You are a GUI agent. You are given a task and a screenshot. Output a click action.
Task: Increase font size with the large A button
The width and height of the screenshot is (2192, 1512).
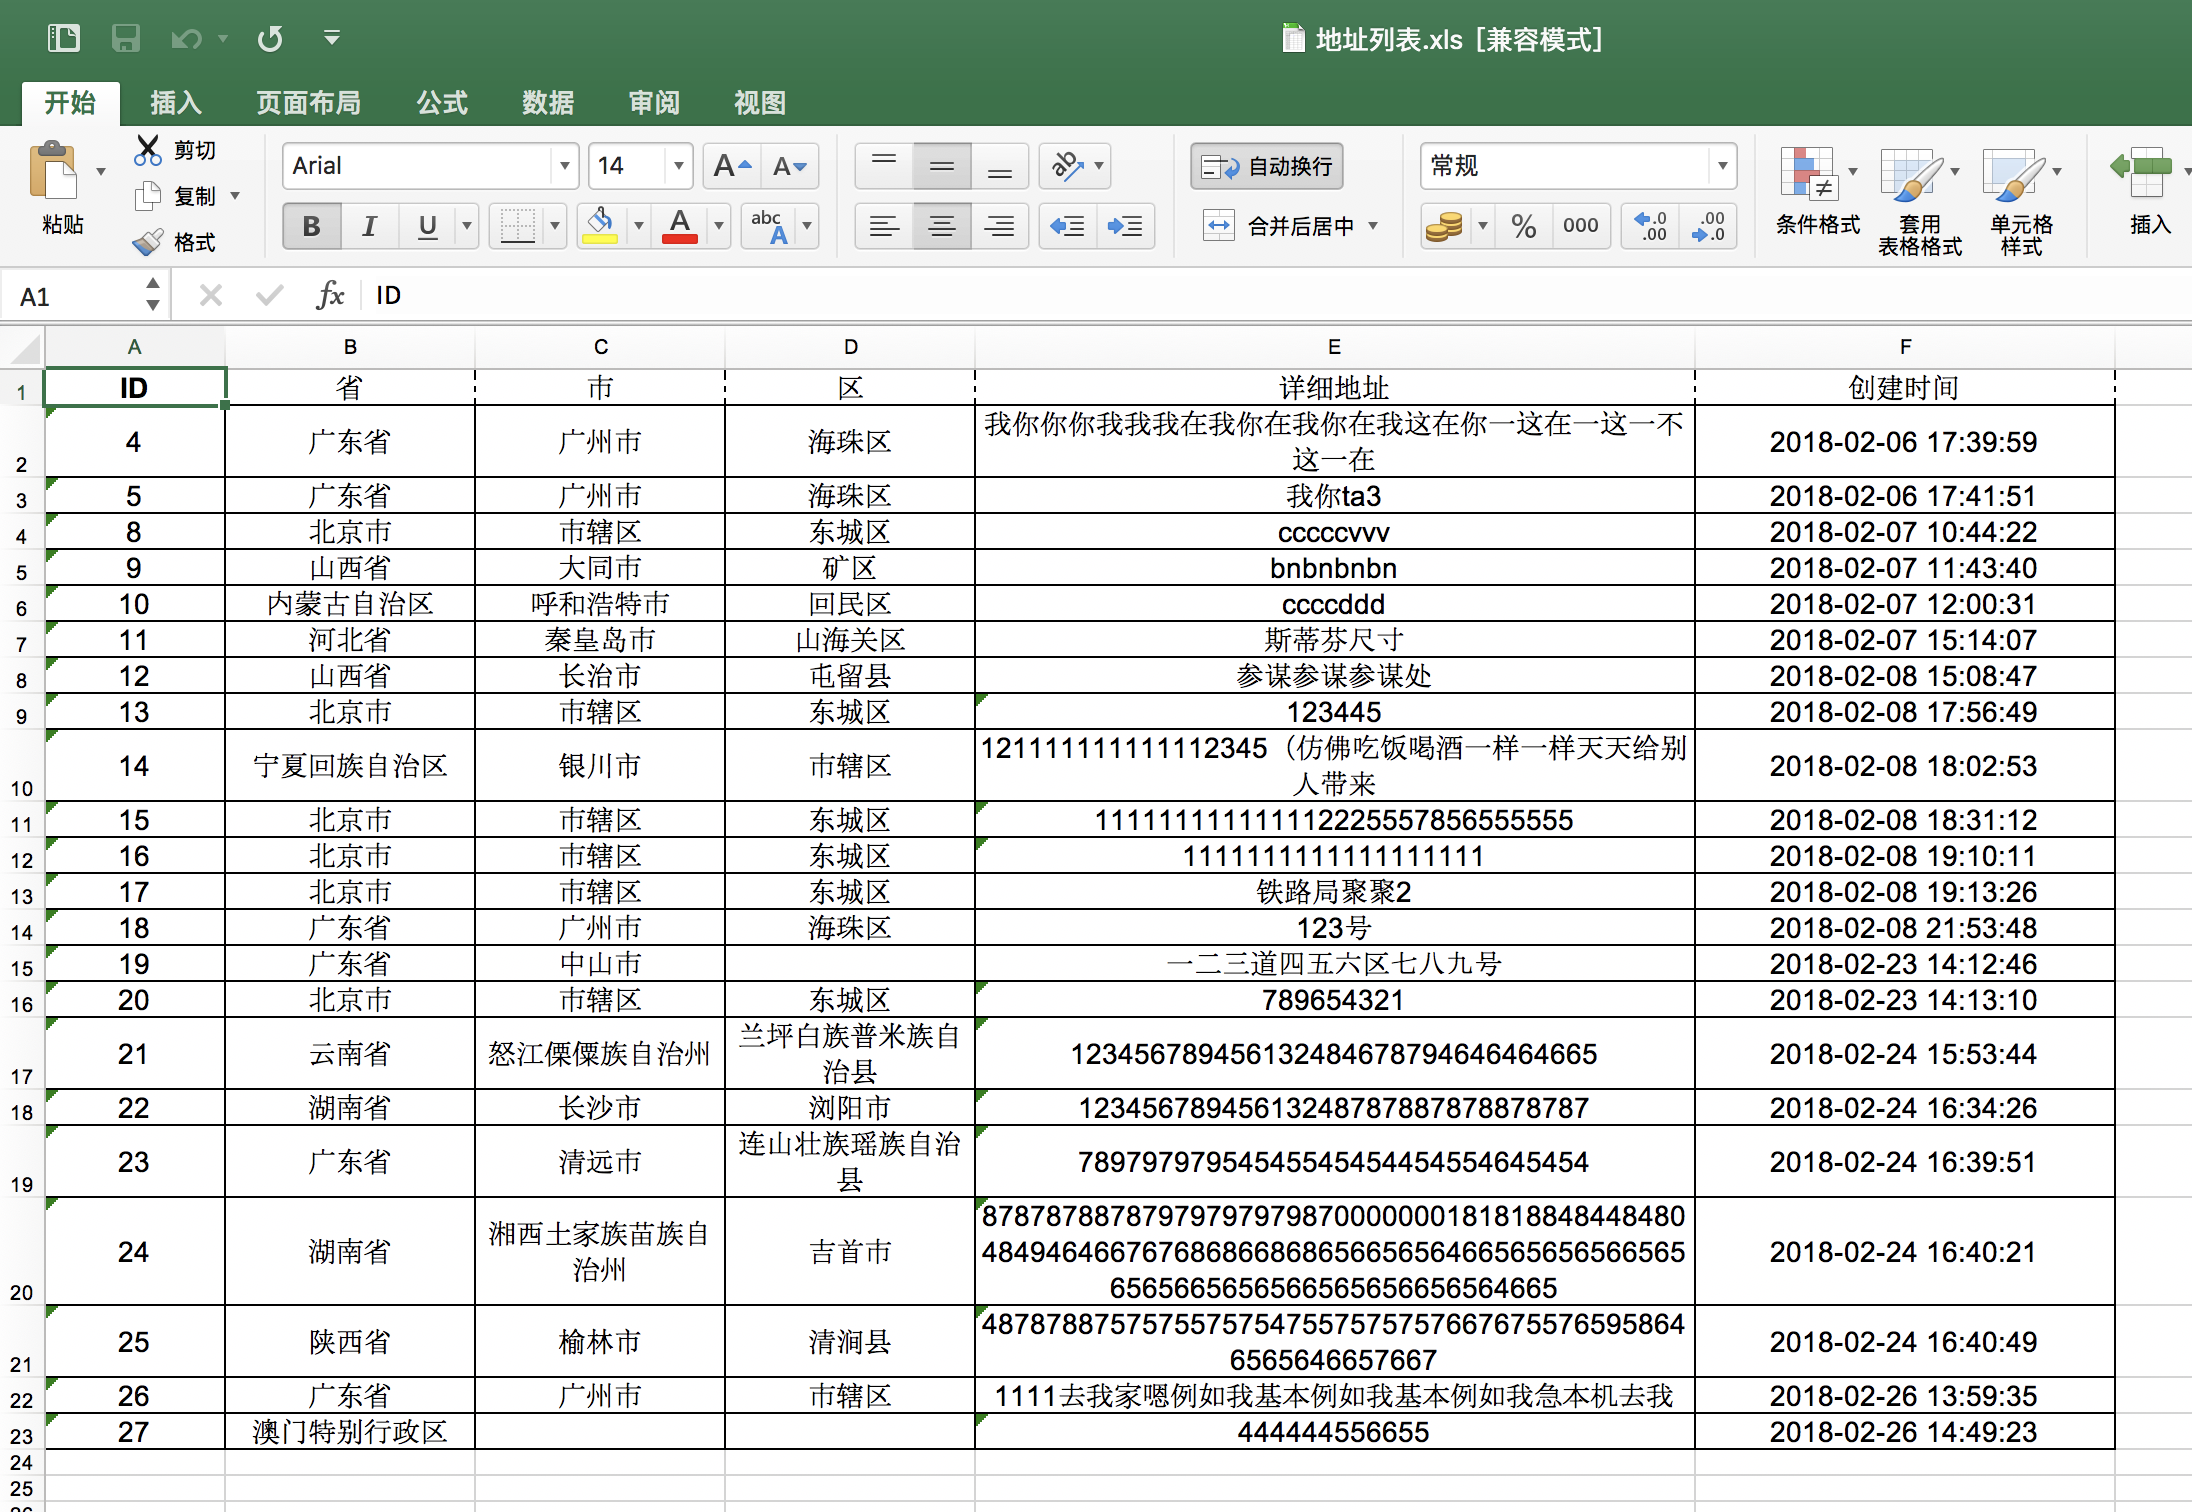pos(732,166)
